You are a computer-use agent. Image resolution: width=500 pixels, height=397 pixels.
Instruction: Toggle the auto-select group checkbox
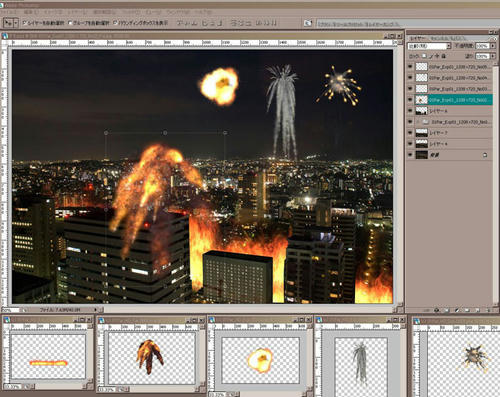[70, 23]
